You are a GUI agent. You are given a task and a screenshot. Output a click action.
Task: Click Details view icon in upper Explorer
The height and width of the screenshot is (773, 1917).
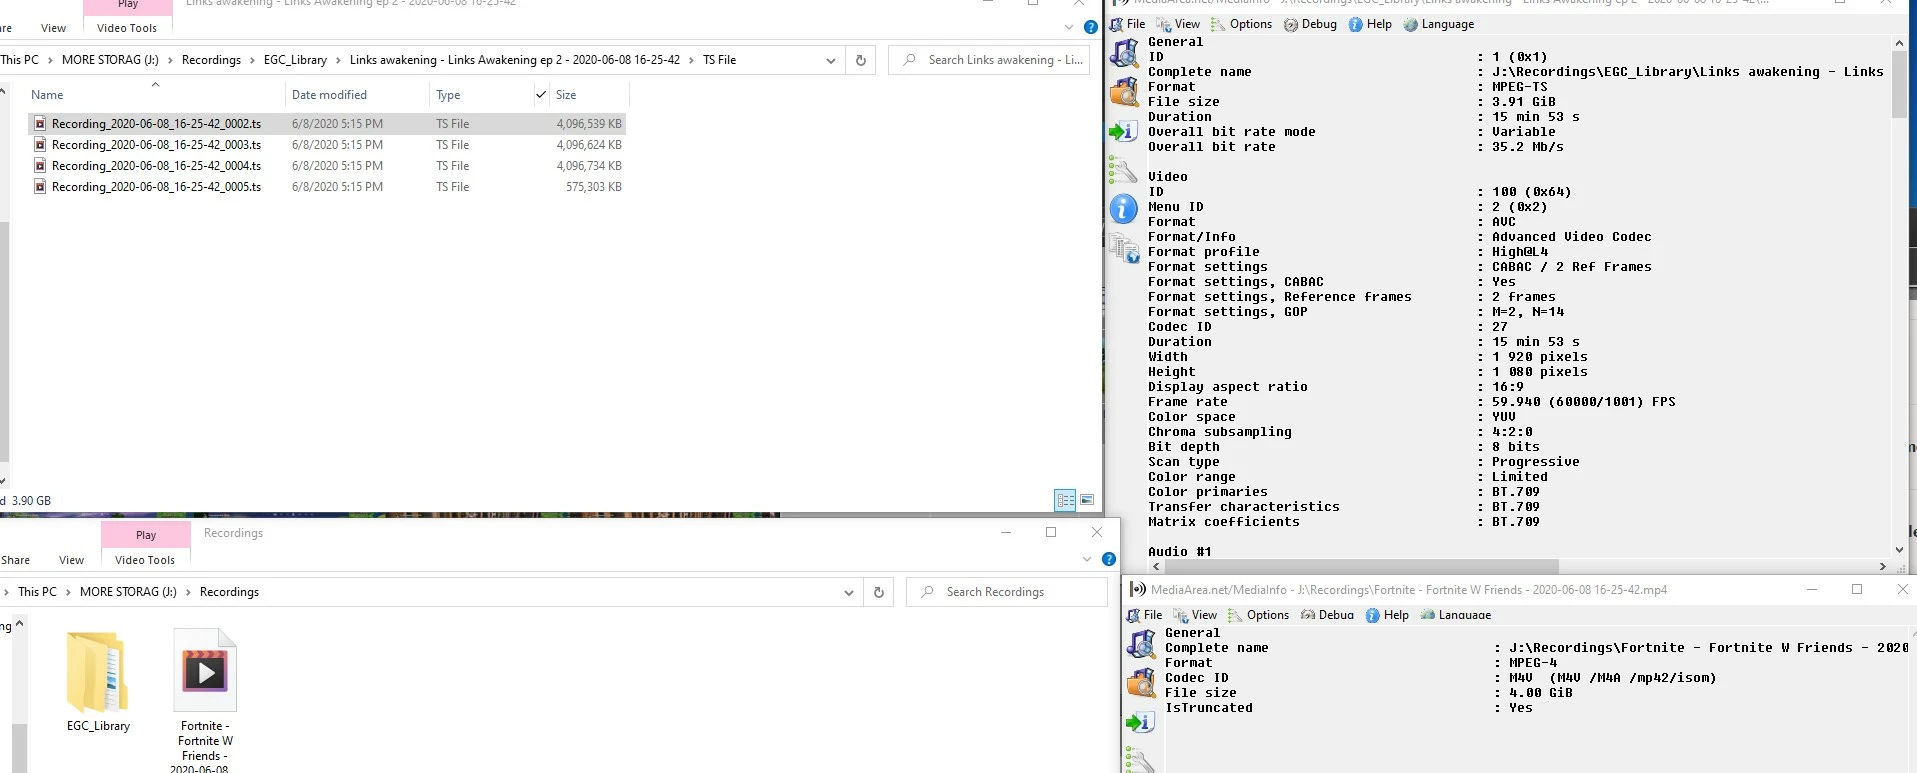[1065, 500]
